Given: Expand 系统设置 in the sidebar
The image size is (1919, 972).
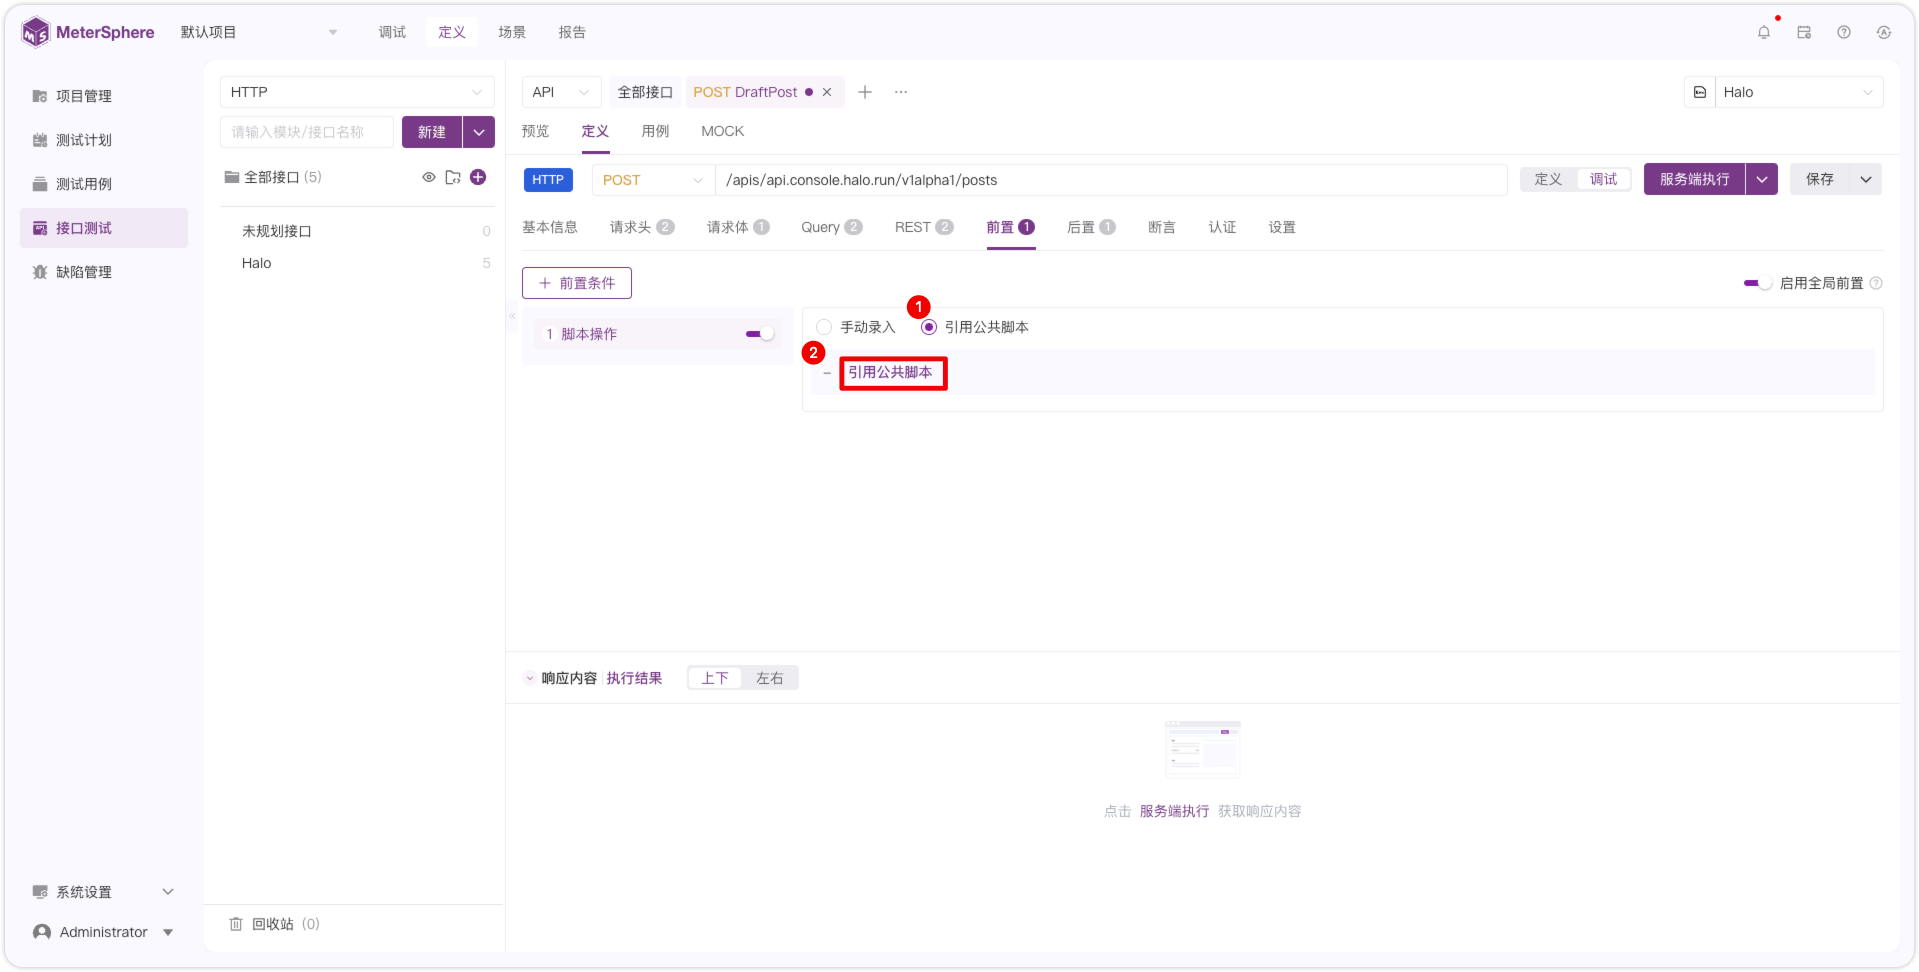Looking at the screenshot, I should pos(104,892).
